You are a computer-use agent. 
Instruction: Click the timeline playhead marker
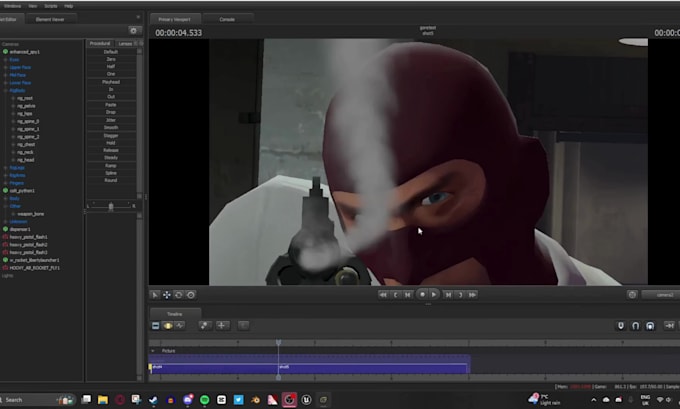click(278, 343)
